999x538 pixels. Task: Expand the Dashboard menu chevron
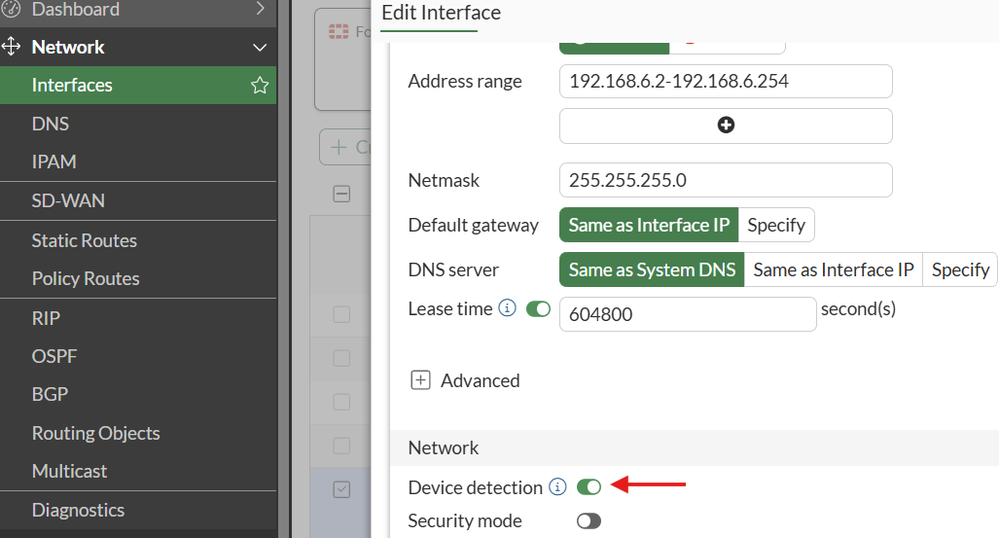260,10
